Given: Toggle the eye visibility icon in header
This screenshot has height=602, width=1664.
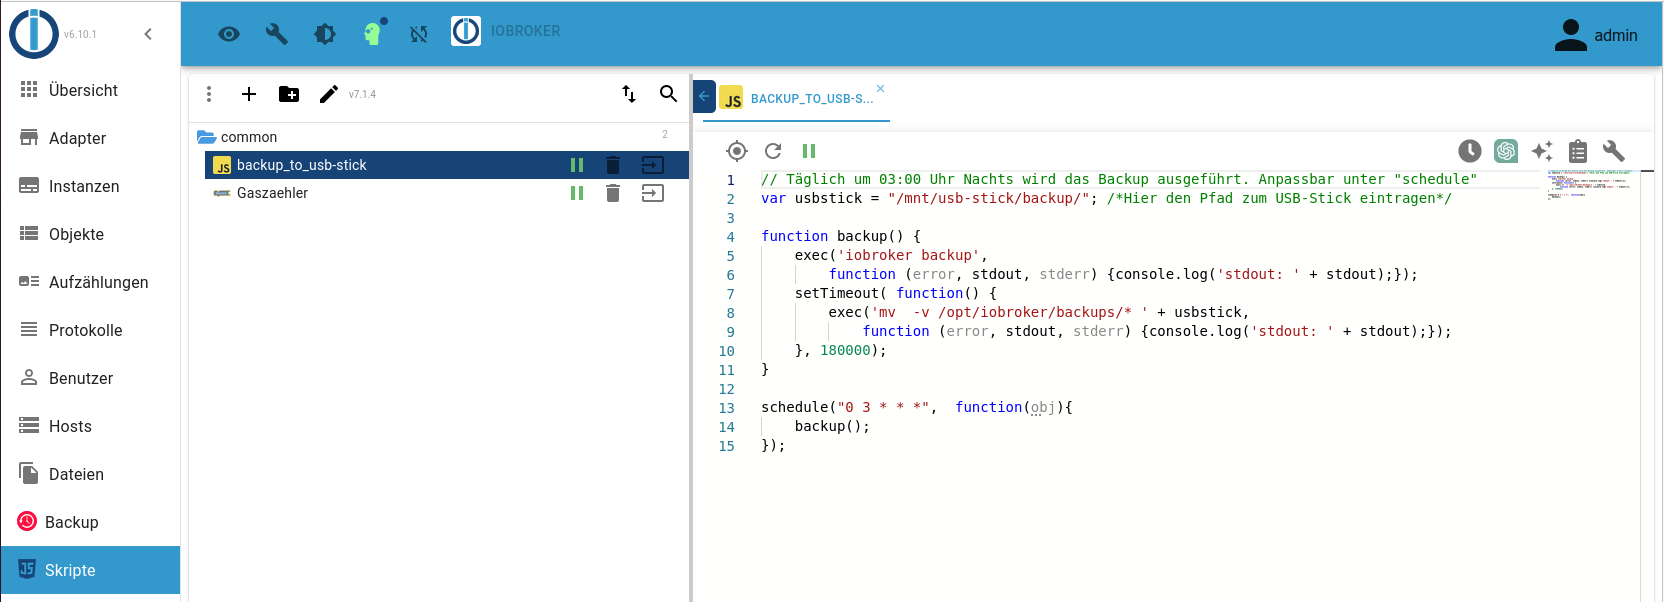Looking at the screenshot, I should point(229,34).
